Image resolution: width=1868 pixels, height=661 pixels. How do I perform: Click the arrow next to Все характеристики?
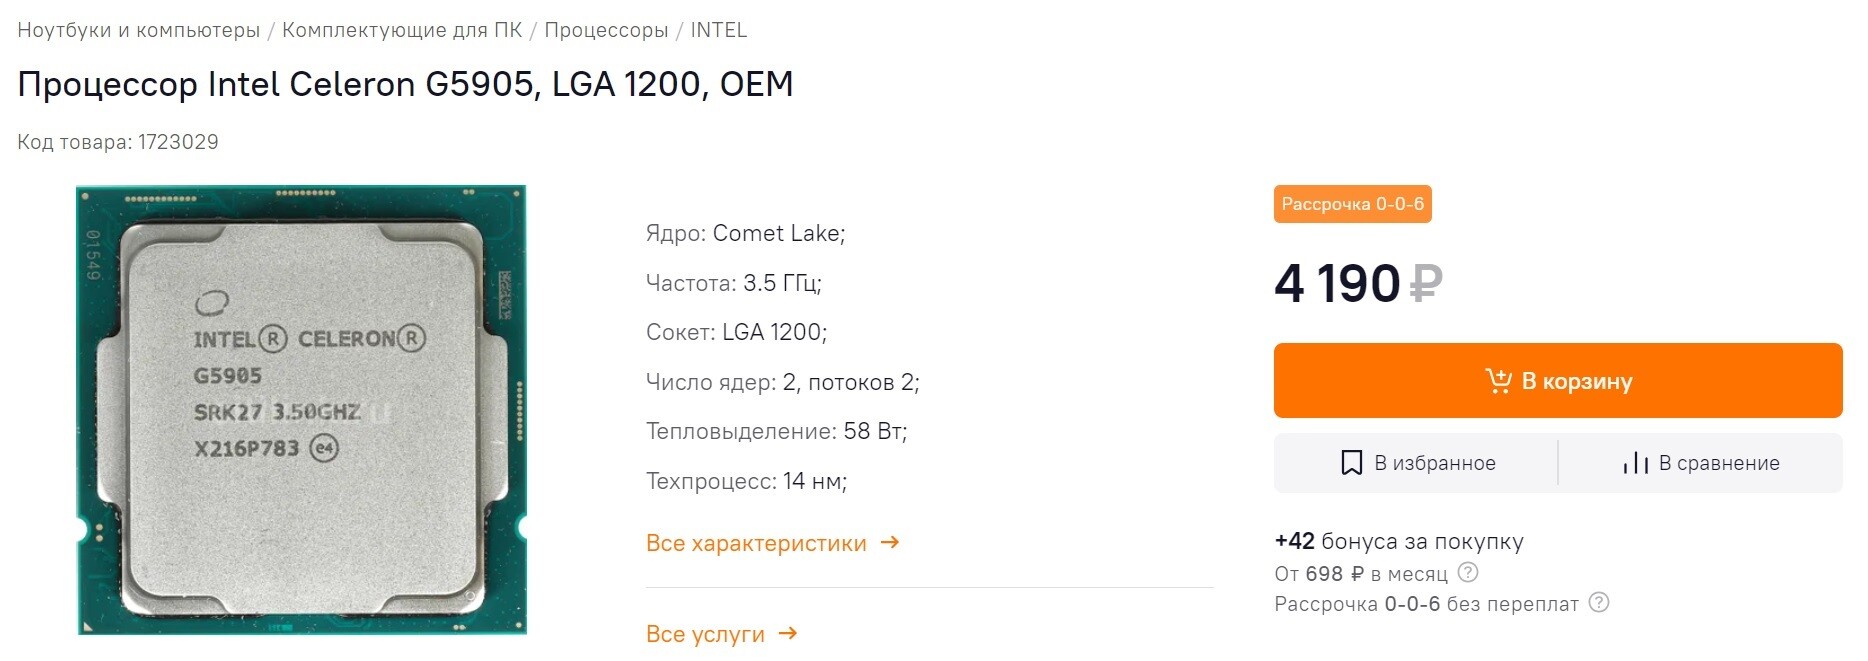[x=890, y=542]
